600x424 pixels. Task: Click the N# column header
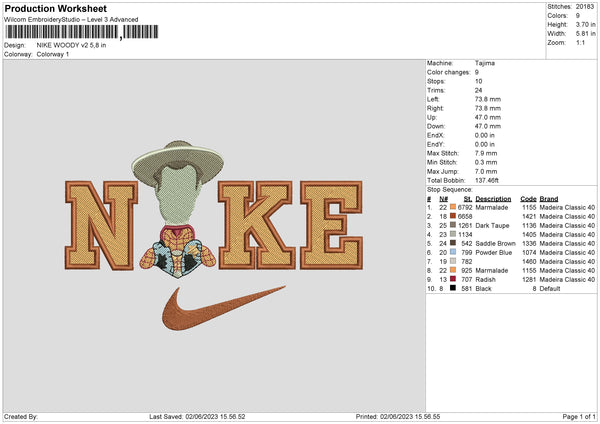(x=443, y=199)
